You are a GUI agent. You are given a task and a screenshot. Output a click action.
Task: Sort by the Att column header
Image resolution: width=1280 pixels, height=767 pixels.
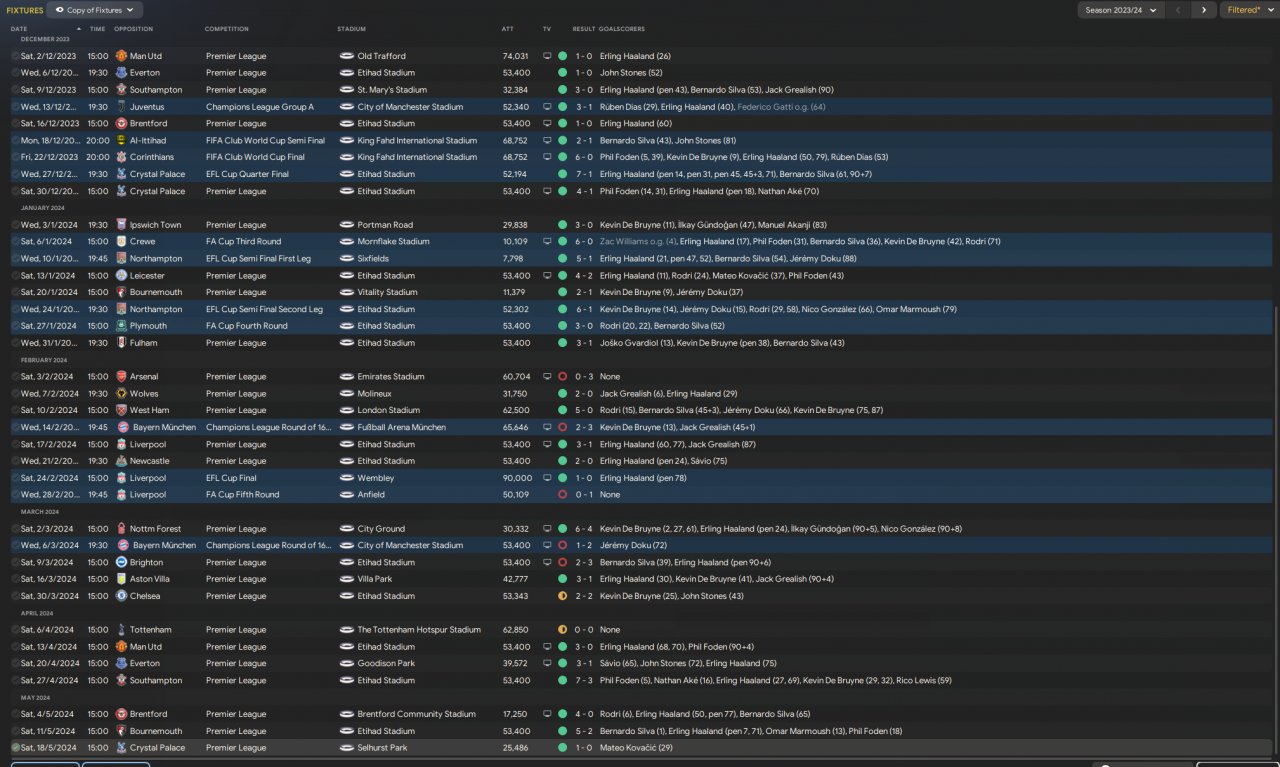click(x=508, y=29)
